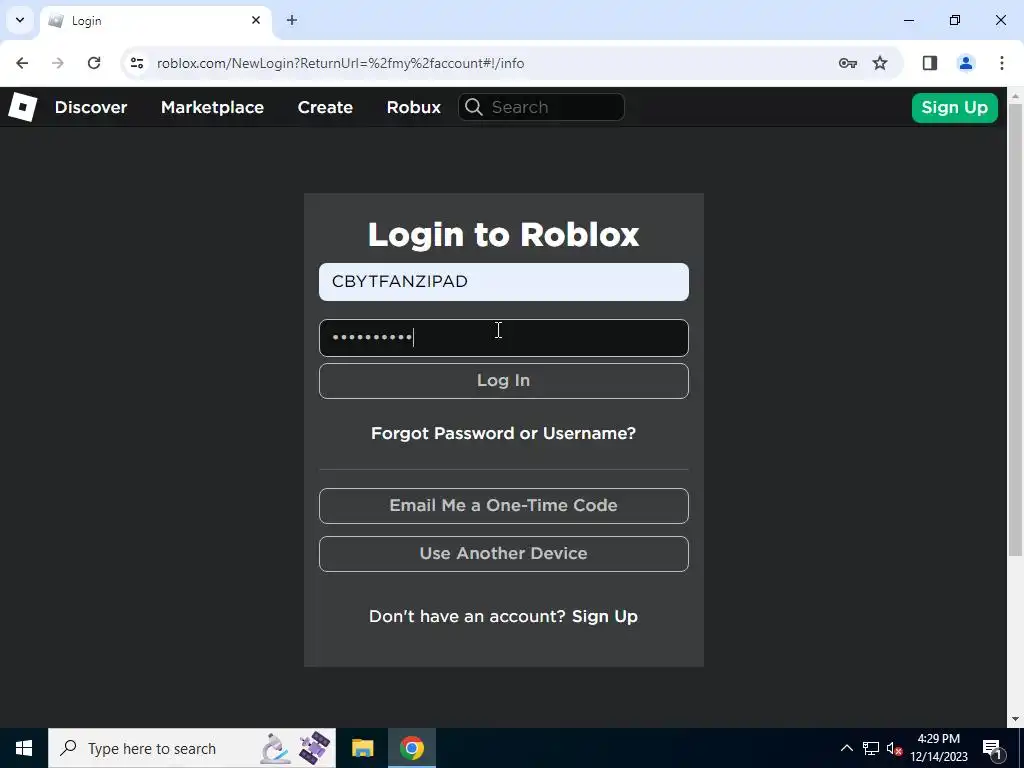Viewport: 1024px width, 768px height.
Task: Open the Chrome three-dot menu
Action: (x=1002, y=63)
